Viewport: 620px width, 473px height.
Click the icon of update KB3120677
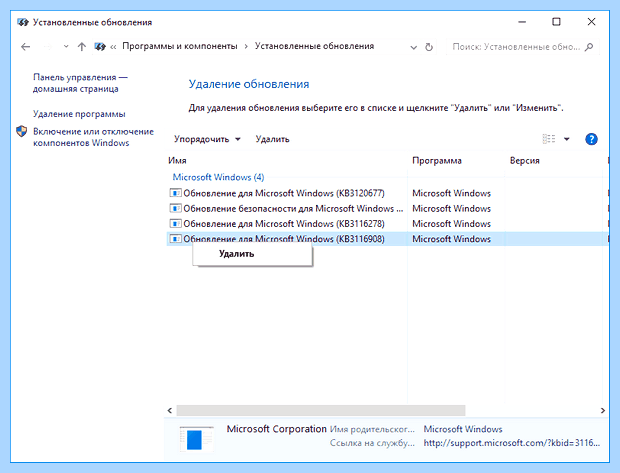(x=175, y=193)
